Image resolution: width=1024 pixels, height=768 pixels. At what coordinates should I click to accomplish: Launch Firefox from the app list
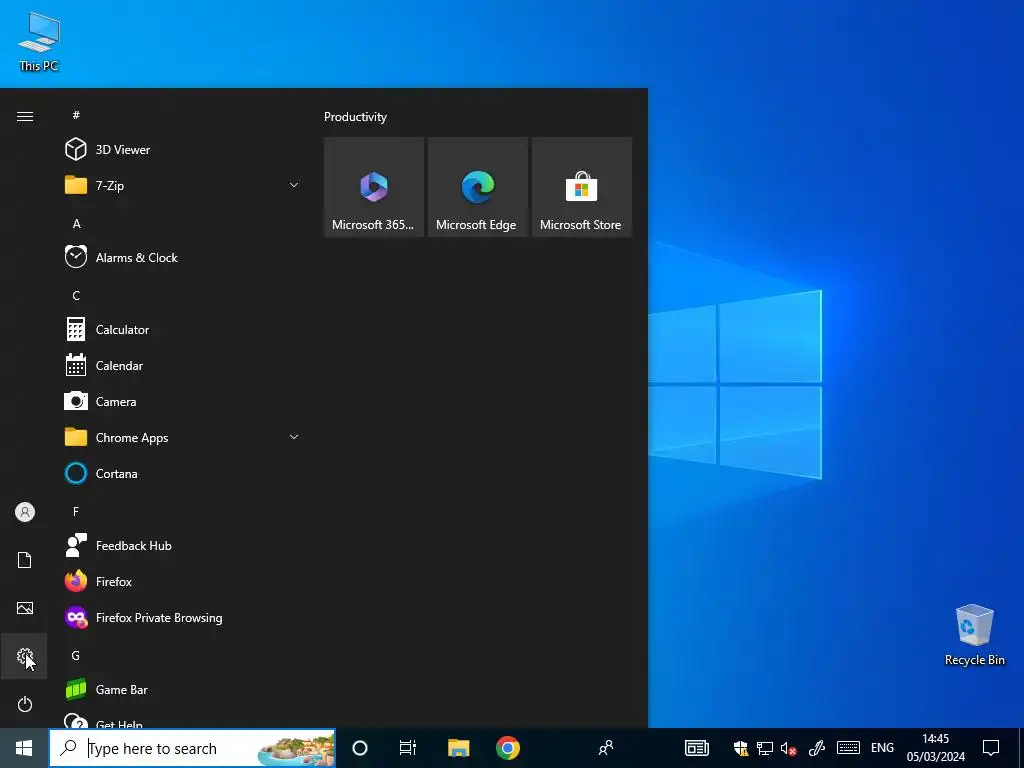183,581
